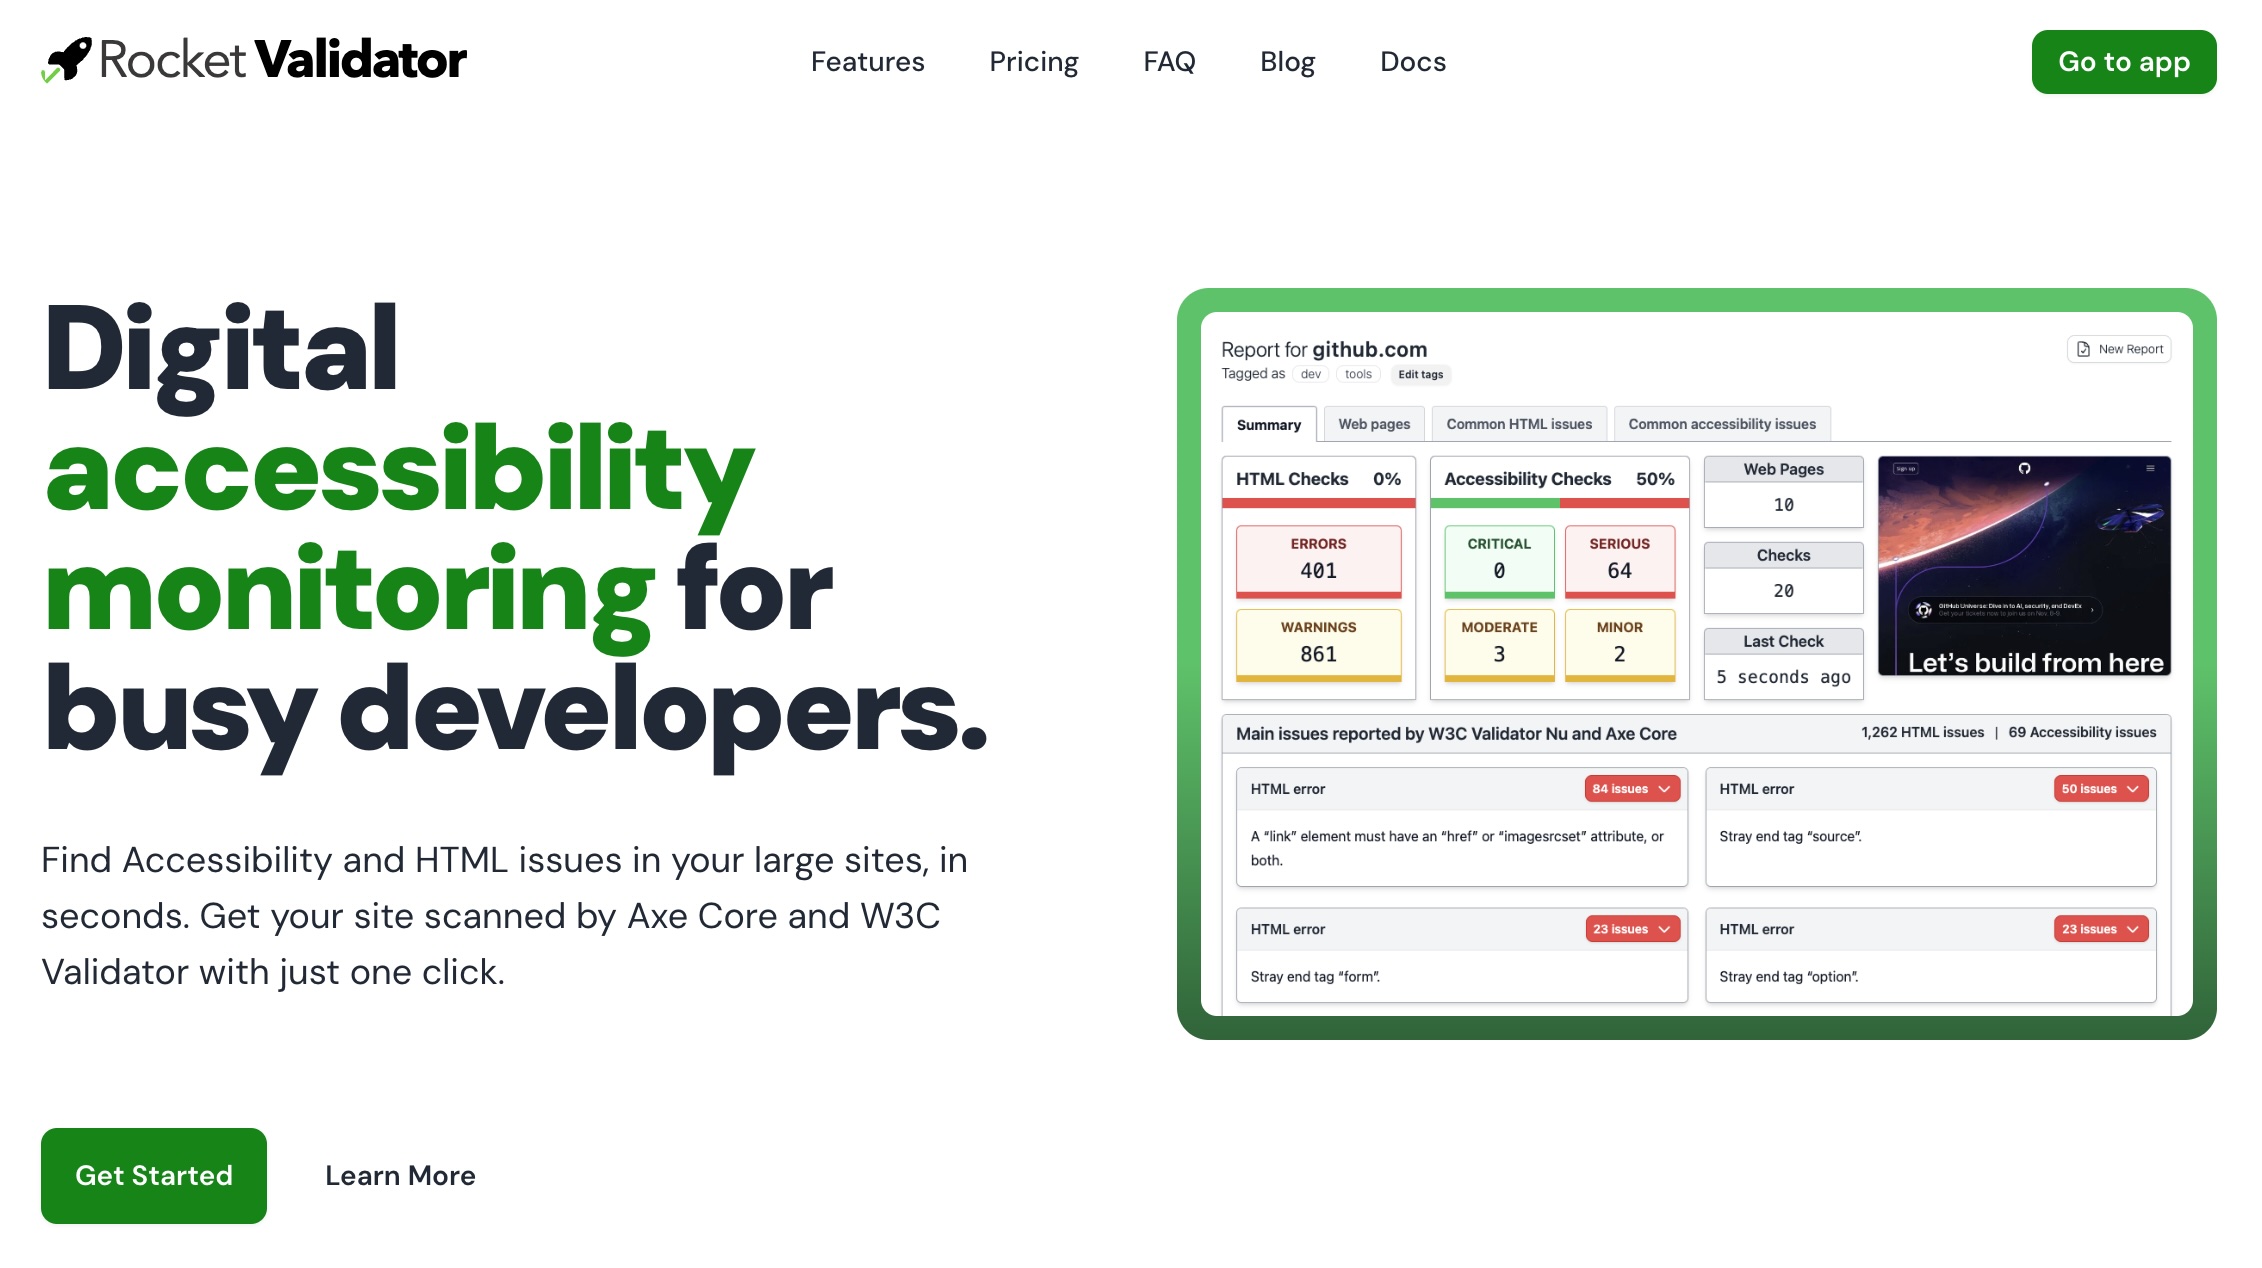Open Common HTML issues tab
The height and width of the screenshot is (1268, 2262).
(x=1518, y=423)
